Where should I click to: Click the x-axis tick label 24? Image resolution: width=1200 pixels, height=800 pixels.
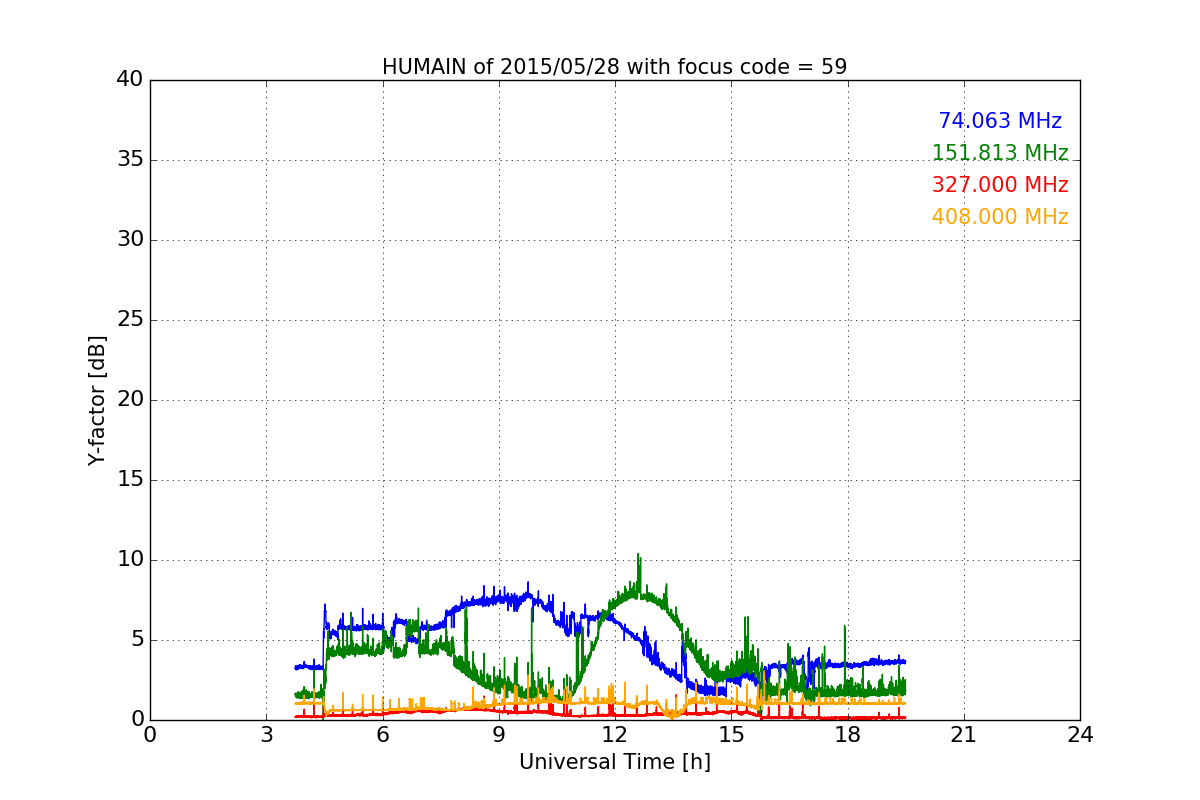pos(1080,735)
